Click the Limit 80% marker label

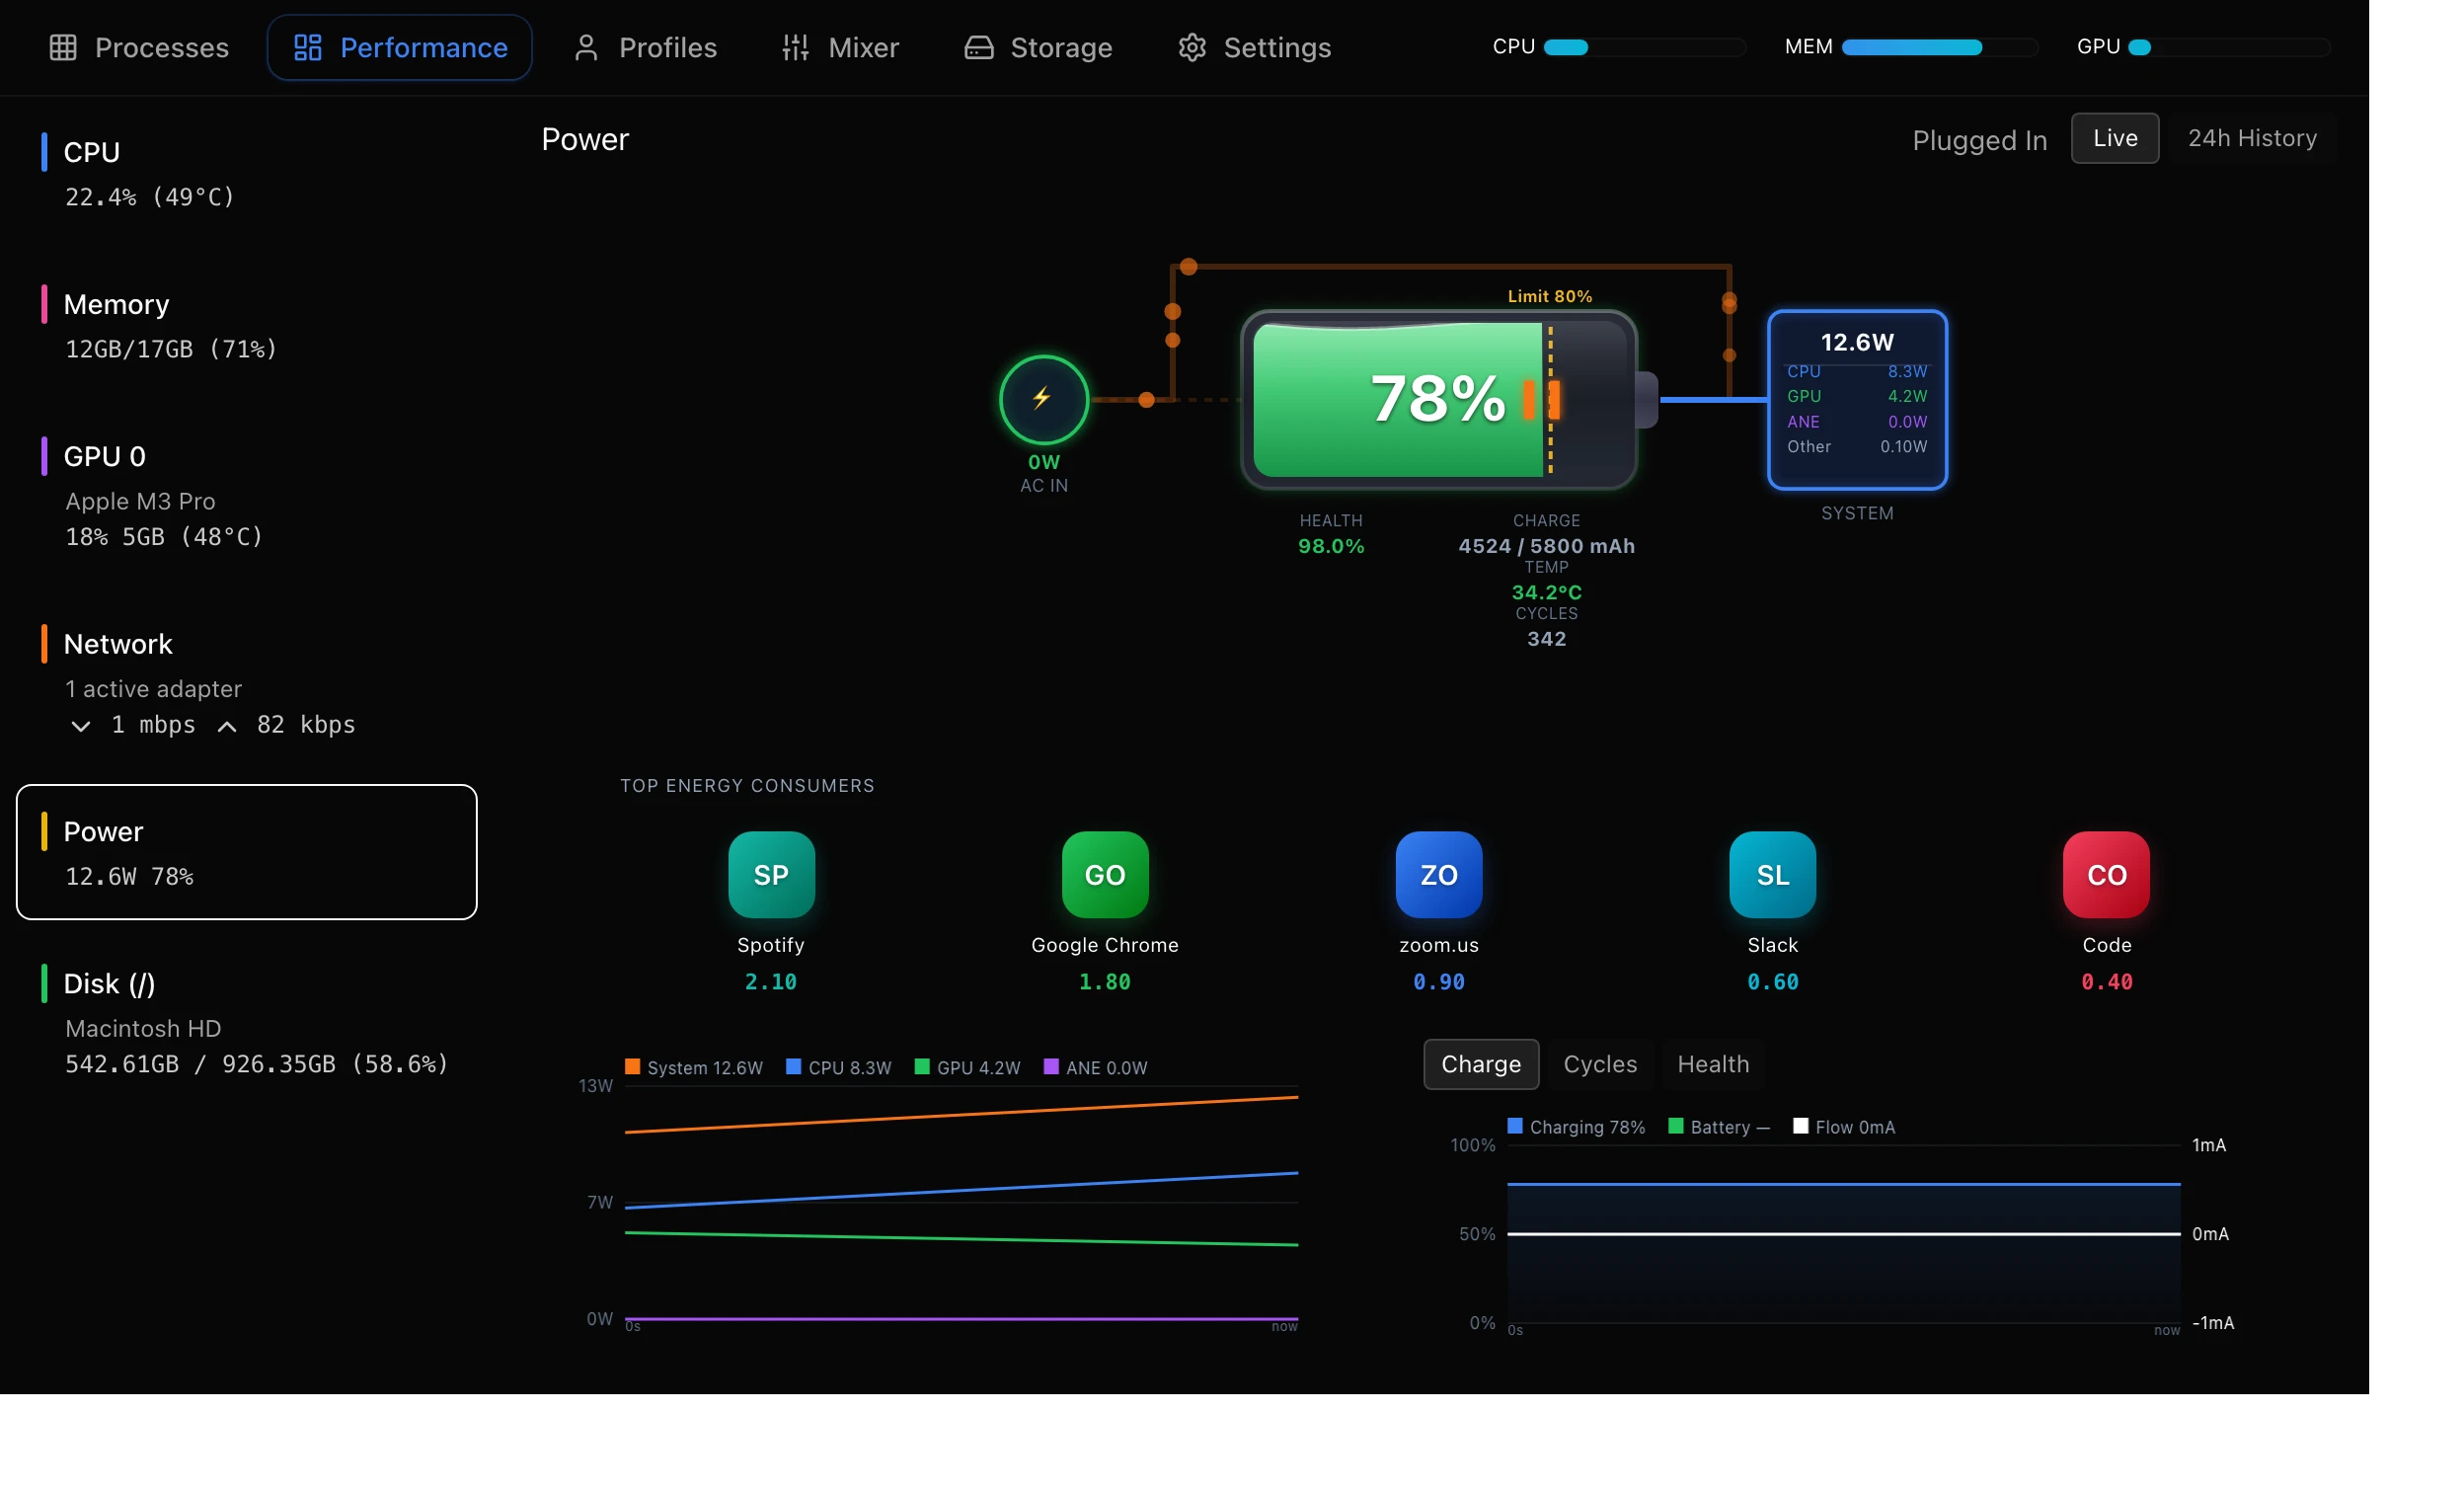(1549, 296)
